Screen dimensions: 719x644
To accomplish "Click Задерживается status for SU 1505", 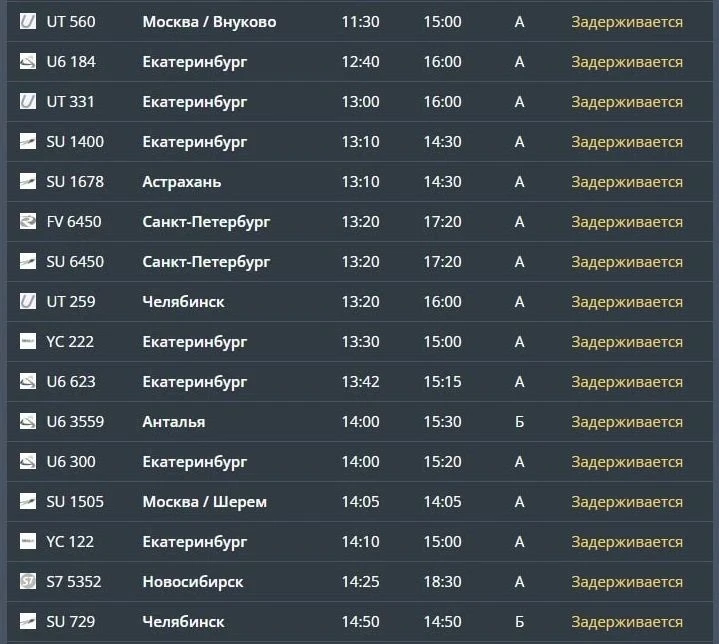I will pos(627,502).
